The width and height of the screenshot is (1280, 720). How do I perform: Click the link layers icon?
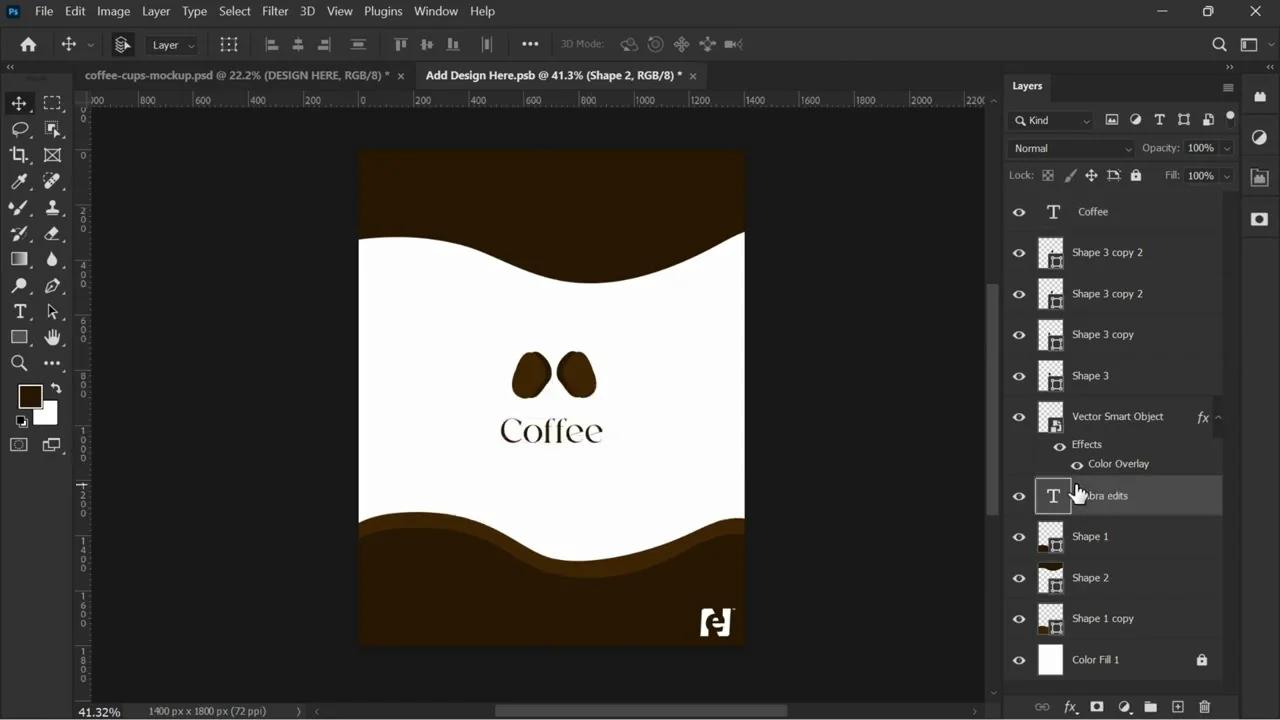point(1042,707)
